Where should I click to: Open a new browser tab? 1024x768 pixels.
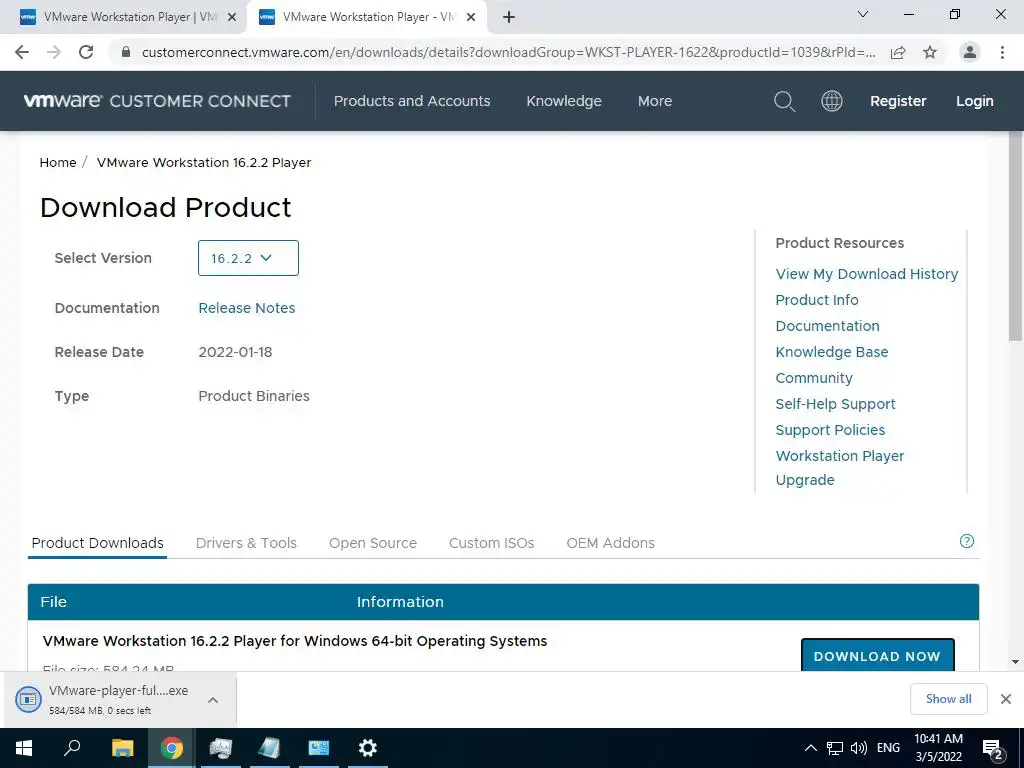click(x=509, y=17)
